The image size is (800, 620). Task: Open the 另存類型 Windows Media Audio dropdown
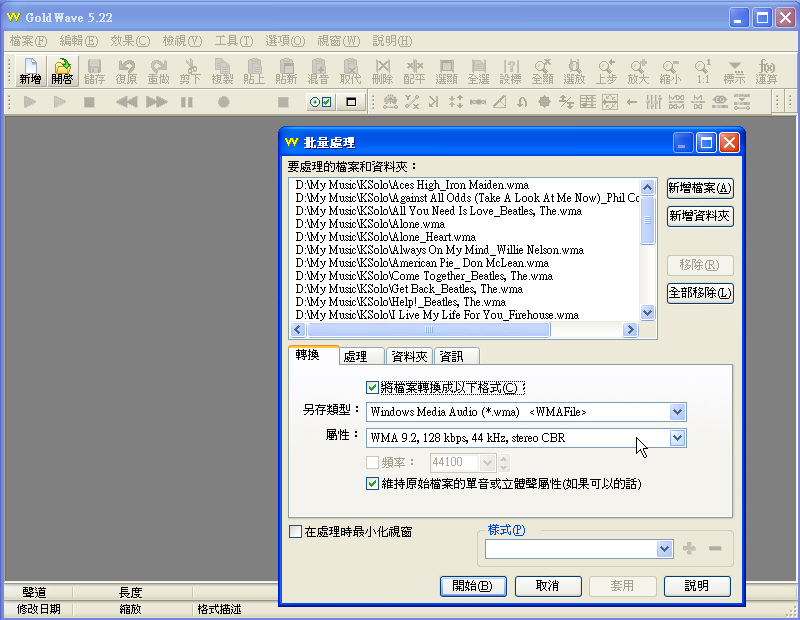677,412
